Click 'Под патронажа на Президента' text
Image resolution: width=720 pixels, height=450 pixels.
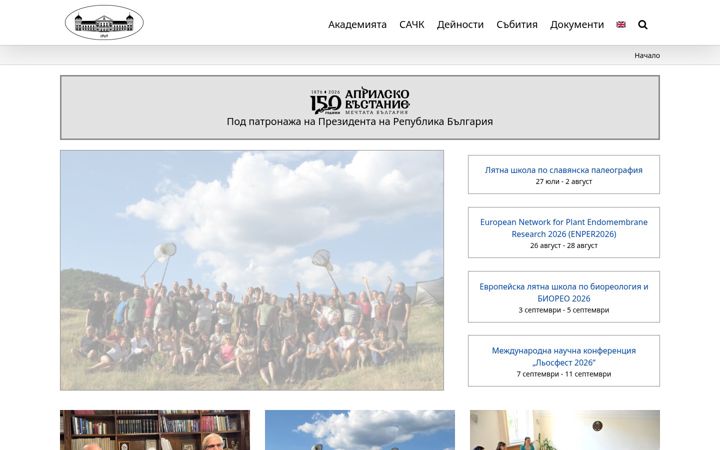tap(360, 122)
